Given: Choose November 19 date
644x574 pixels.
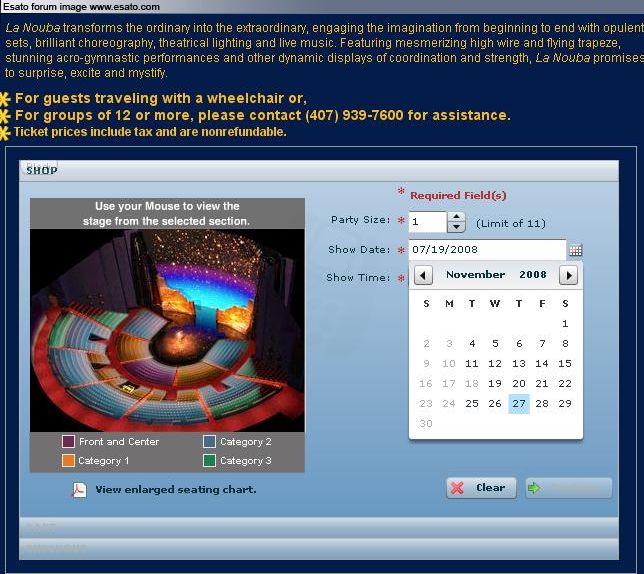Looking at the screenshot, I should coord(495,384).
